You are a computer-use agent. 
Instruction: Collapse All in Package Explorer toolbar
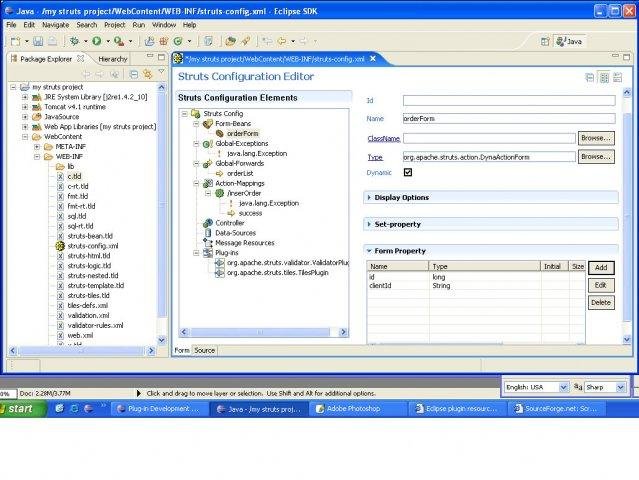(133, 74)
